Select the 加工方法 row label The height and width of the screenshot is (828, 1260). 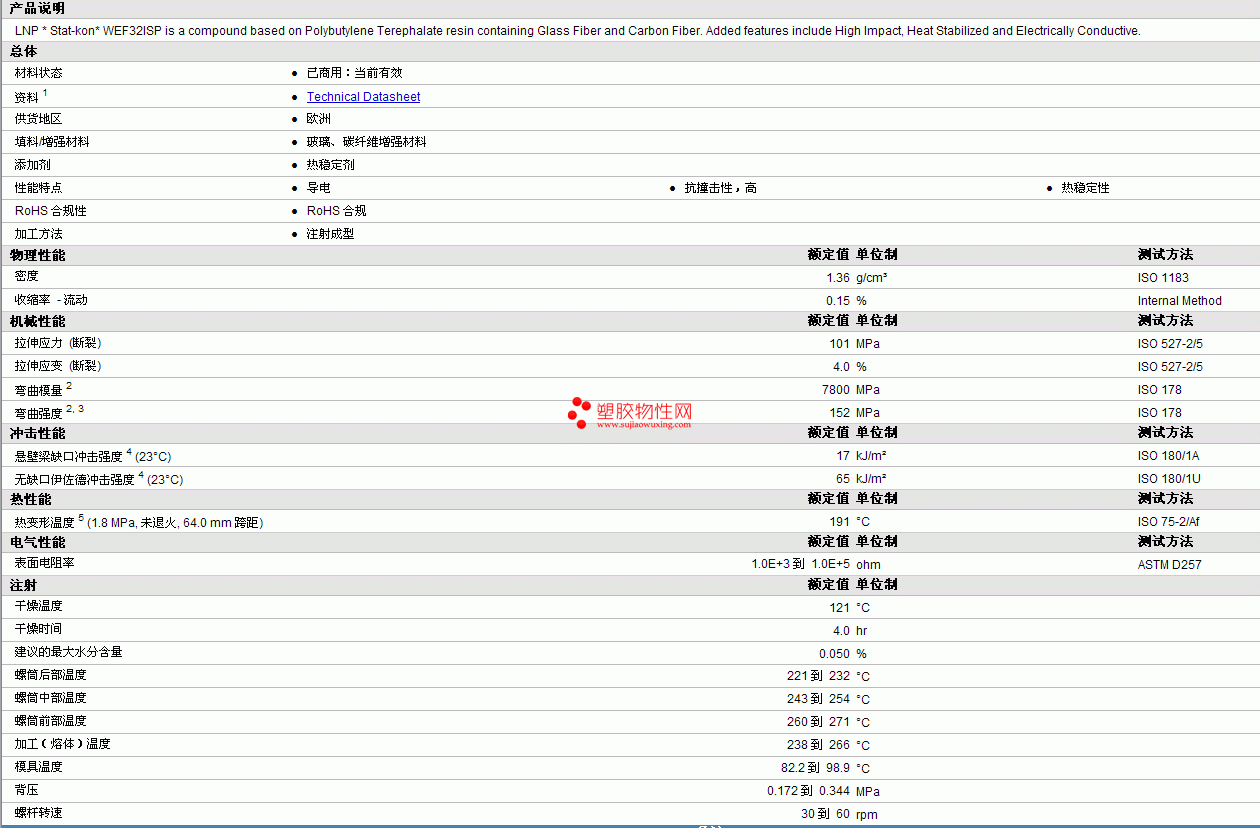[38, 234]
